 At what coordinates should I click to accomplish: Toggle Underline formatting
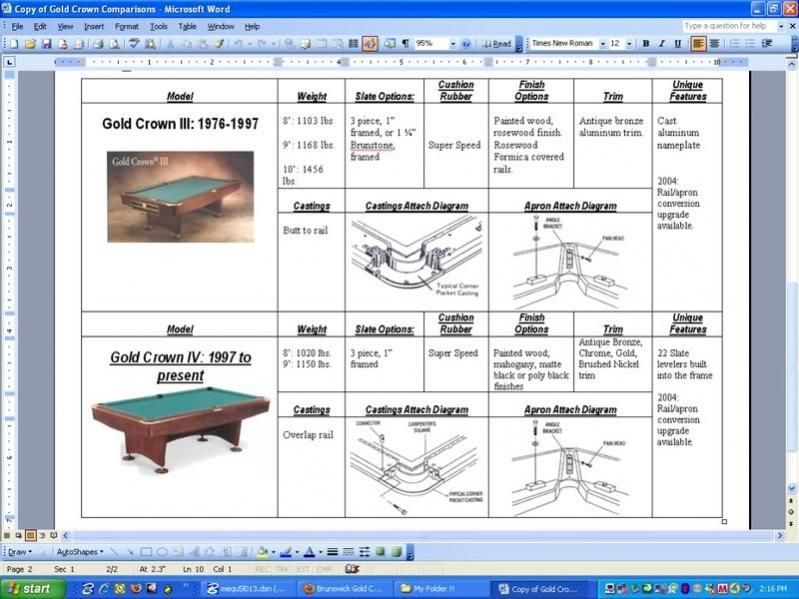click(678, 44)
